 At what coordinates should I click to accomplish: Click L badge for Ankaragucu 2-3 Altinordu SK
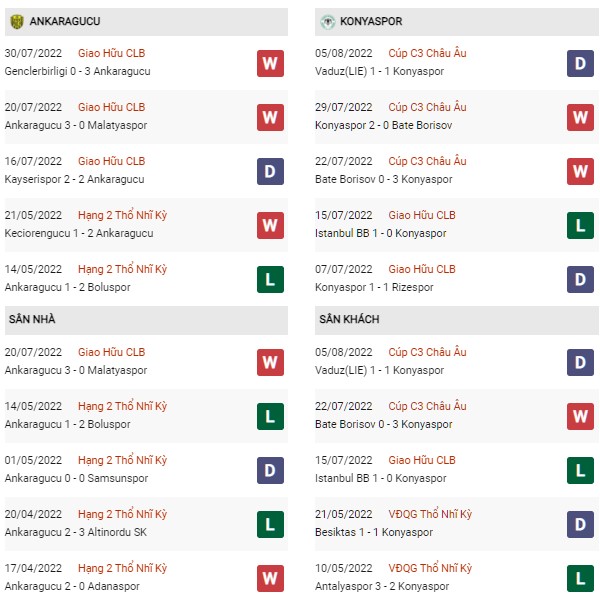tap(270, 524)
